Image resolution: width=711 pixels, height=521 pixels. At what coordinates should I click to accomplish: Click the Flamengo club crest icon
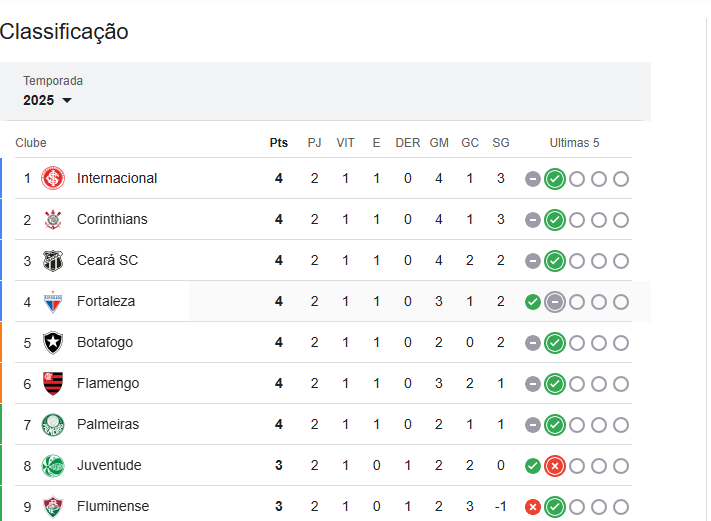(x=53, y=383)
